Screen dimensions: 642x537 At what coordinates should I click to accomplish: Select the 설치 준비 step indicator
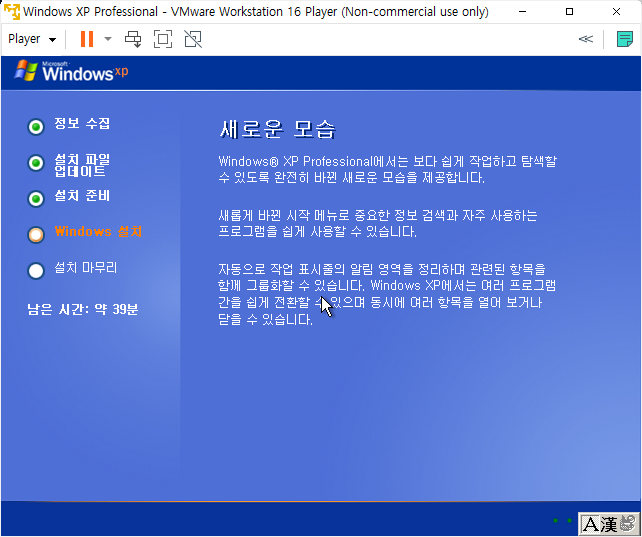pos(36,199)
